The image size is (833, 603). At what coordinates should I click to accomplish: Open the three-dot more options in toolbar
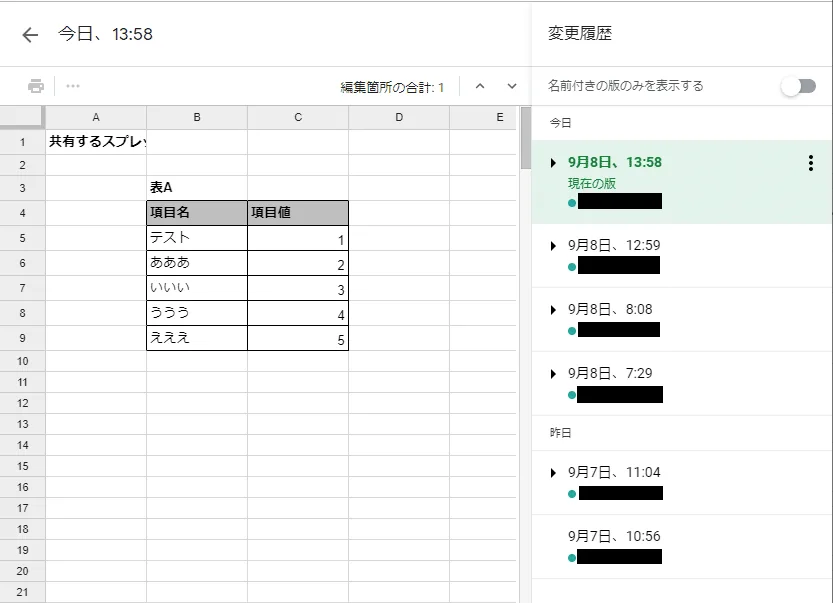coord(73,86)
